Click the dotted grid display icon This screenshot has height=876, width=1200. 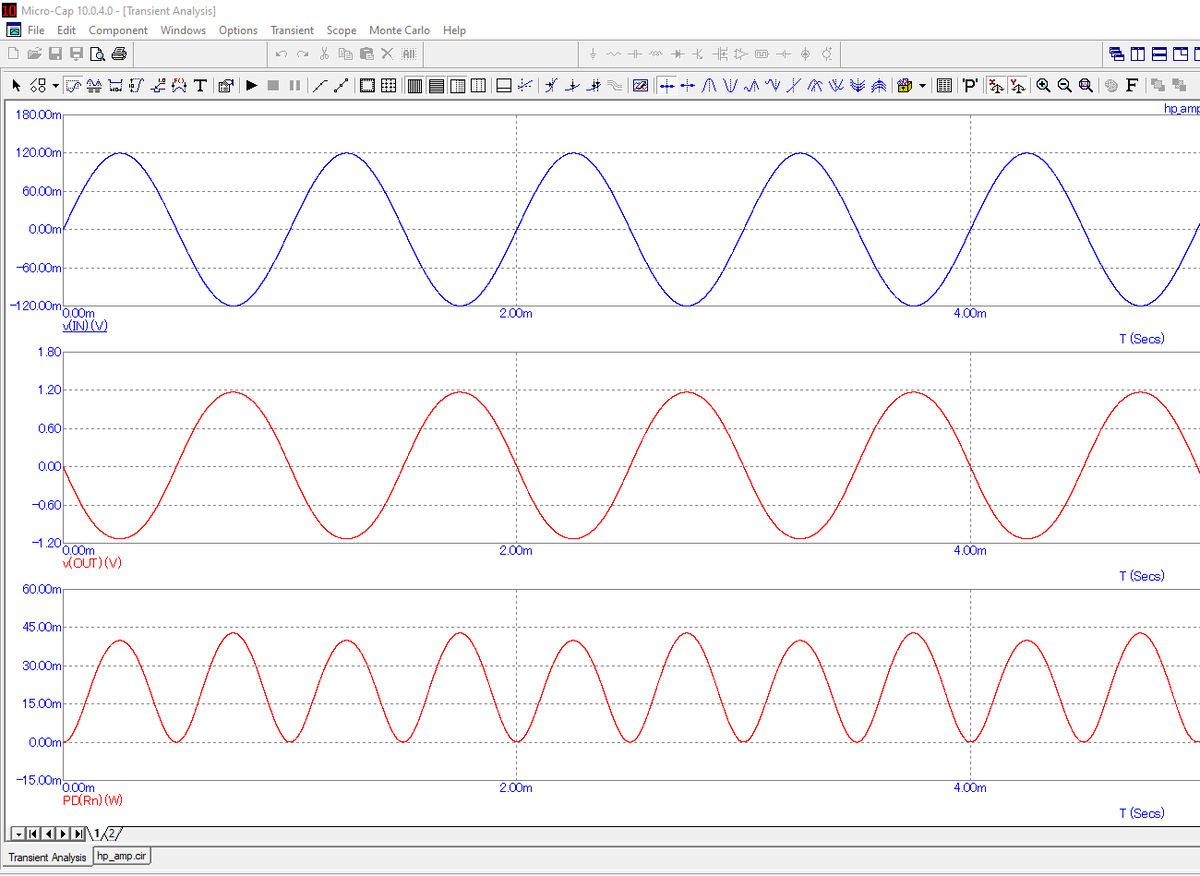(388, 86)
